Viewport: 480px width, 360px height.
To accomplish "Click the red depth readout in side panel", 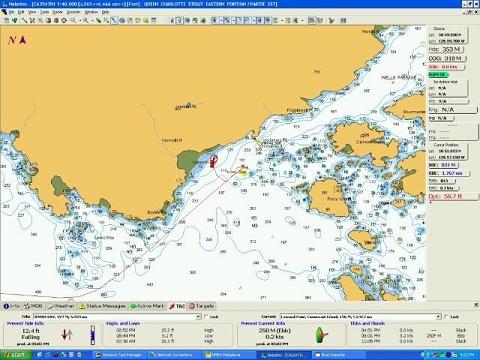I will tap(445, 197).
